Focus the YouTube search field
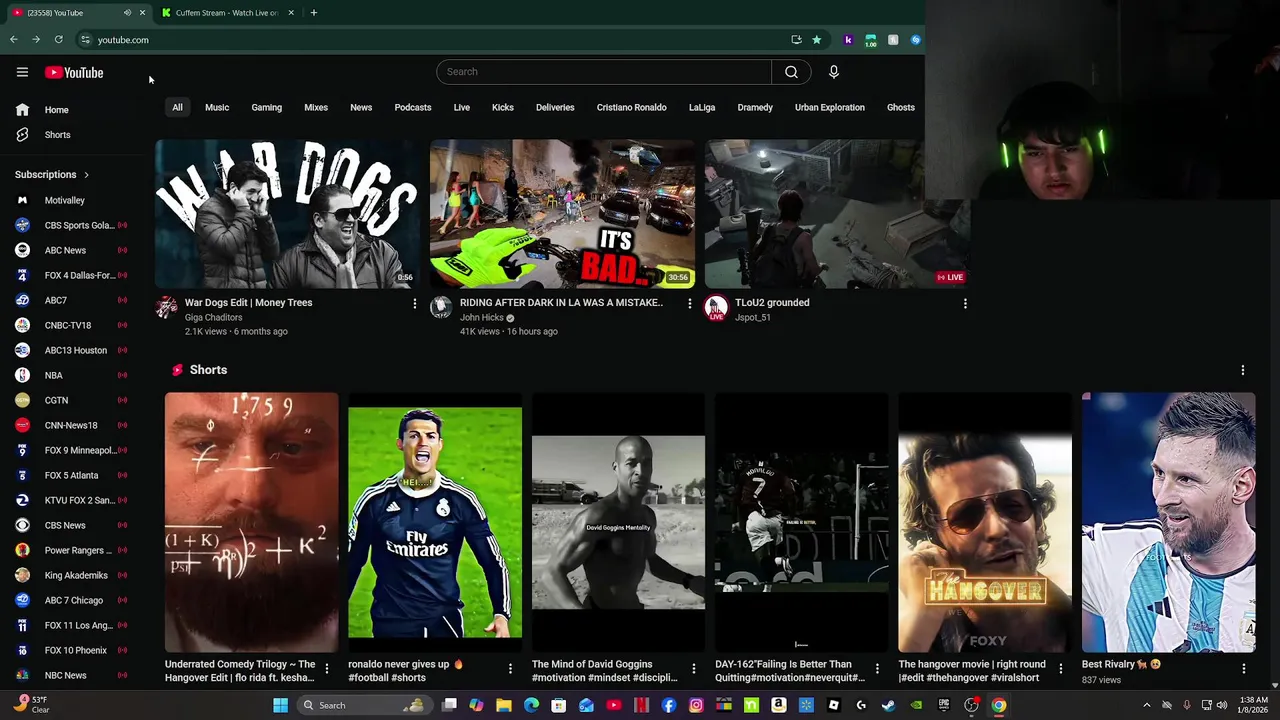Screen dimensions: 1280x720 tap(604, 72)
